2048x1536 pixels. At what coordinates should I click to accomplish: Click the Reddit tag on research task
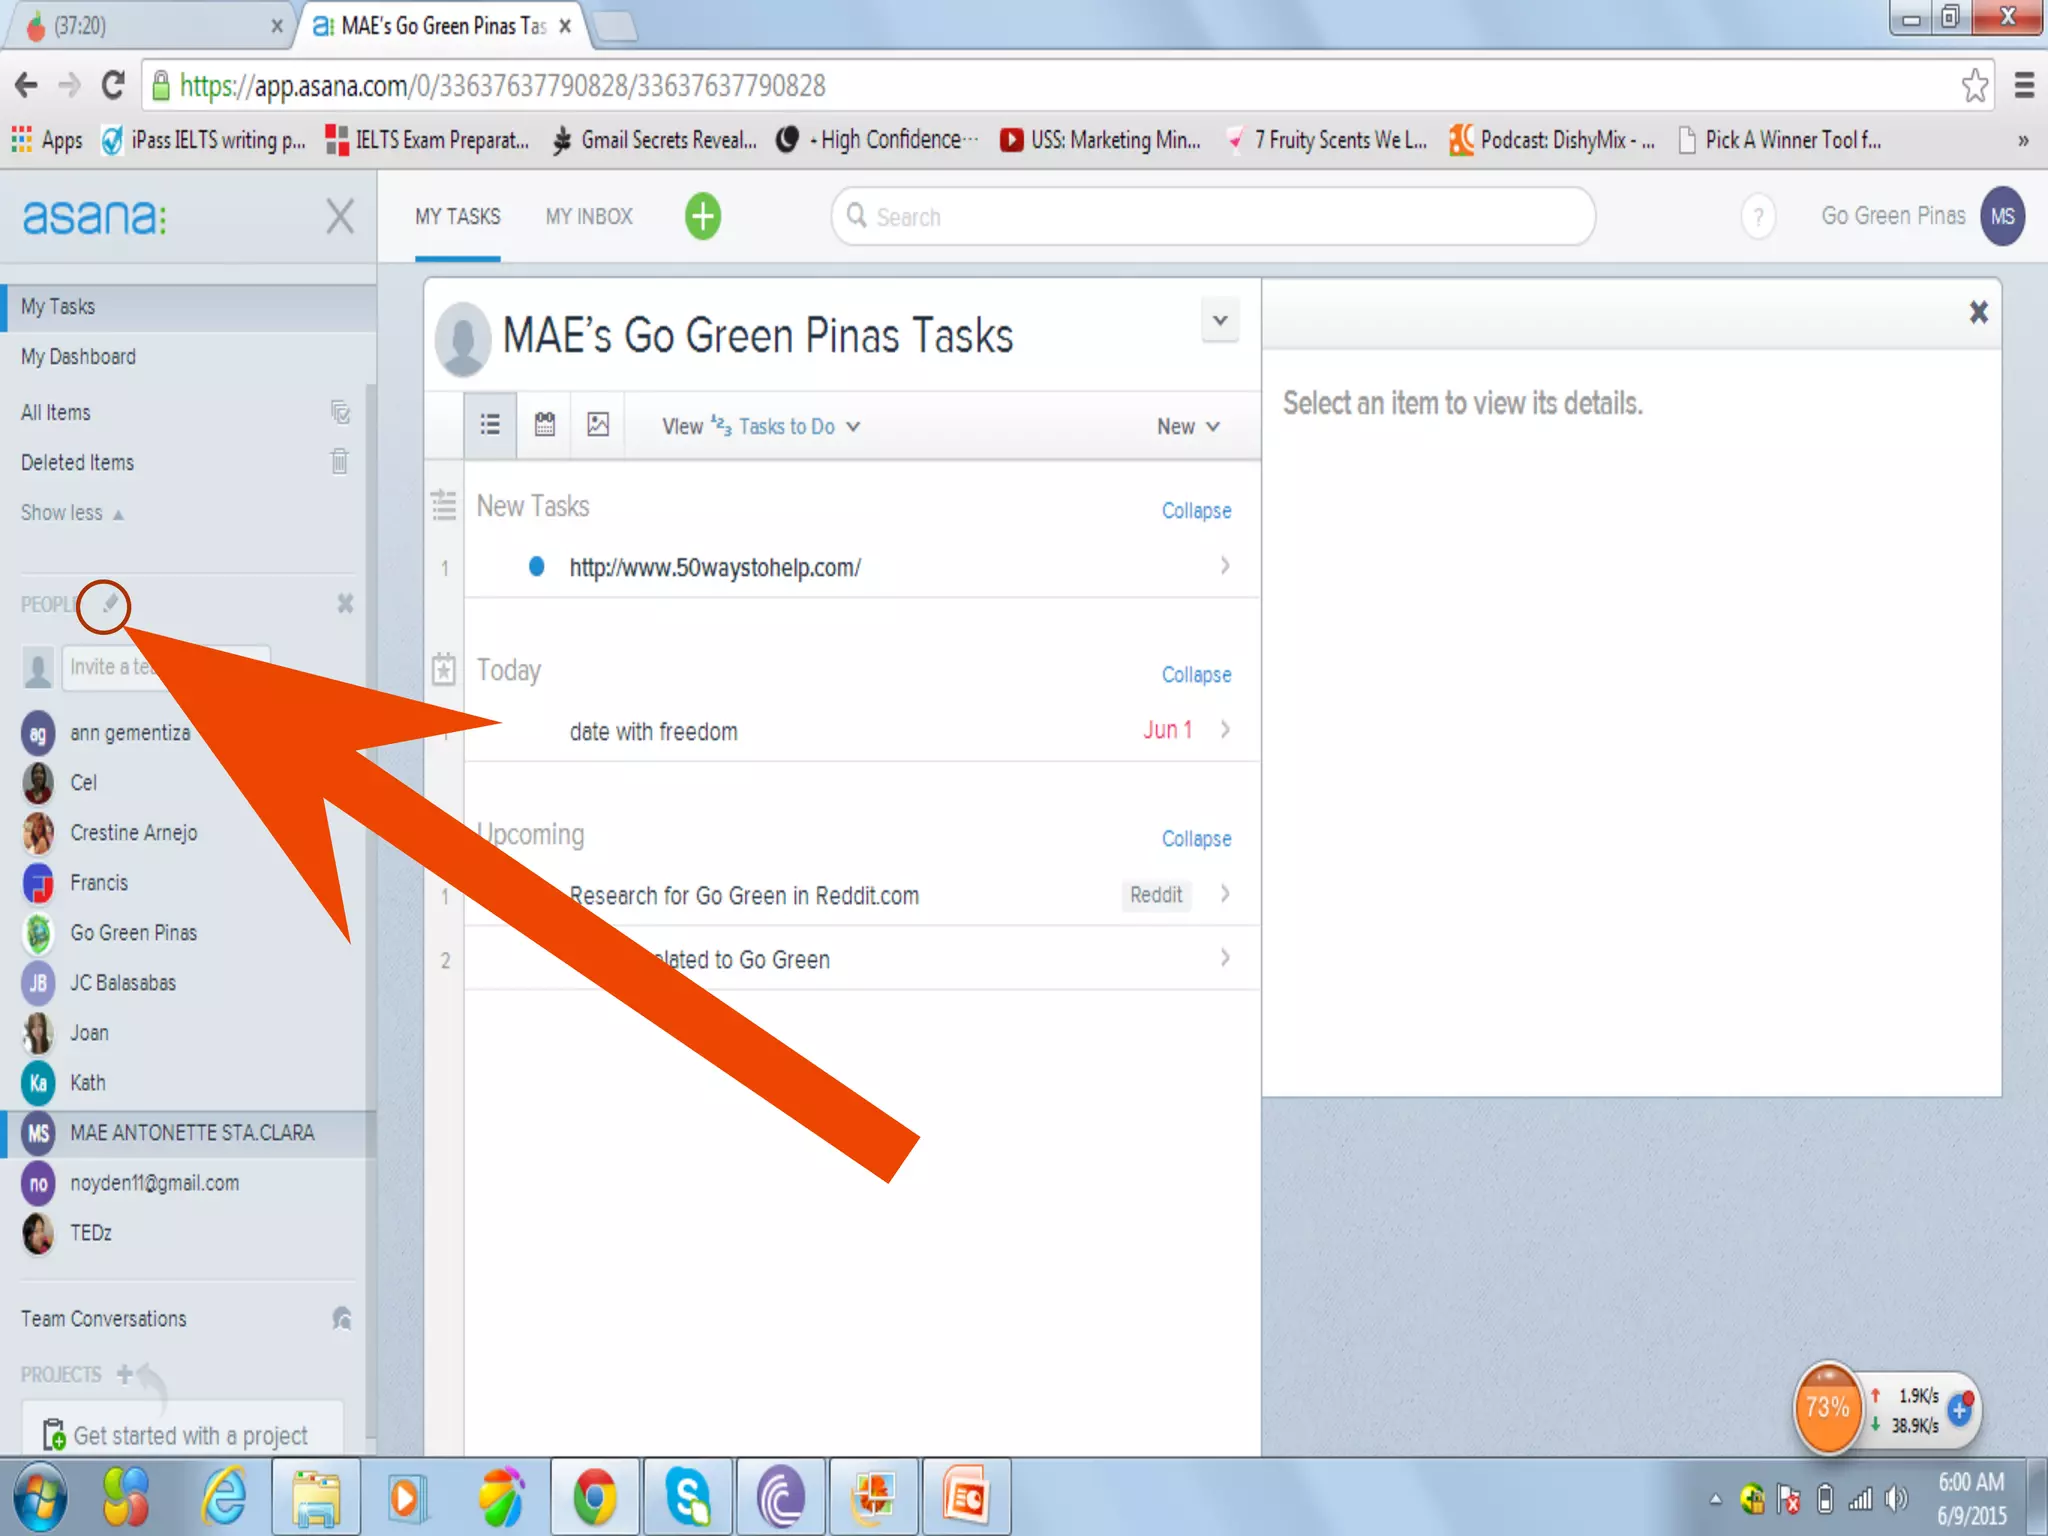tap(1155, 895)
